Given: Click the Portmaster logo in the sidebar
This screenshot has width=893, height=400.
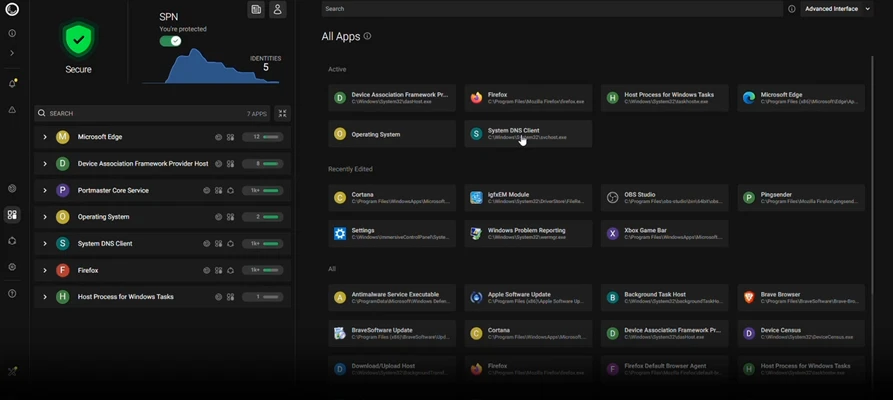Looking at the screenshot, I should point(12,9).
